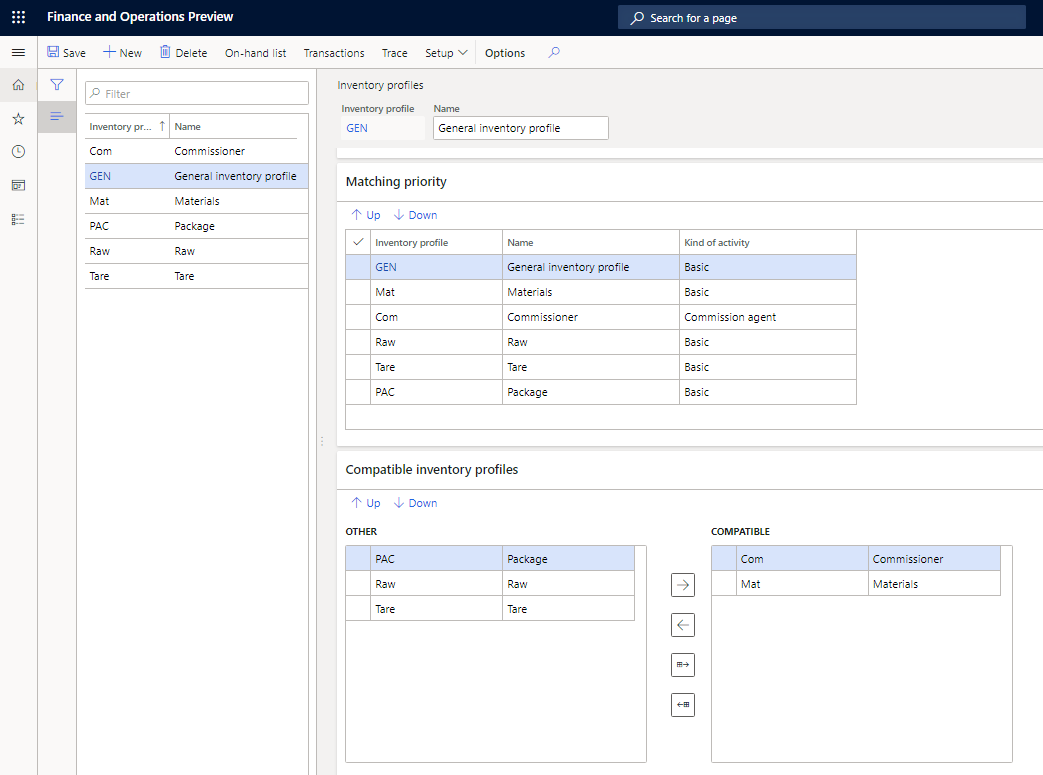Open Recent clock icon
The height and width of the screenshot is (775, 1043).
19,152
